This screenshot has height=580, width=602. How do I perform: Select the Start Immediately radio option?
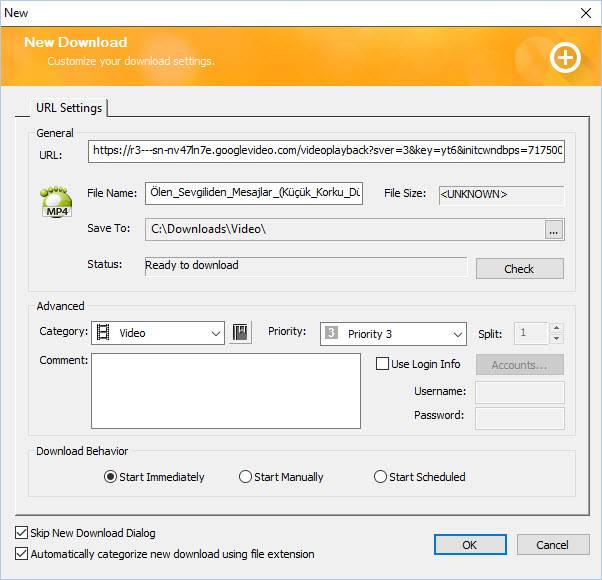(111, 477)
